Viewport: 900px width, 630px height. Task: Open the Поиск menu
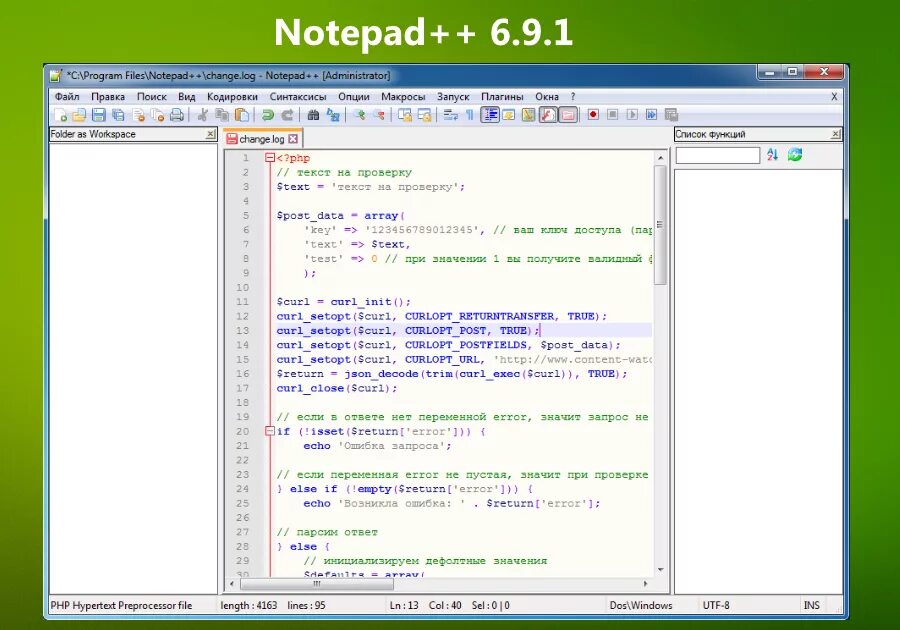[x=152, y=96]
